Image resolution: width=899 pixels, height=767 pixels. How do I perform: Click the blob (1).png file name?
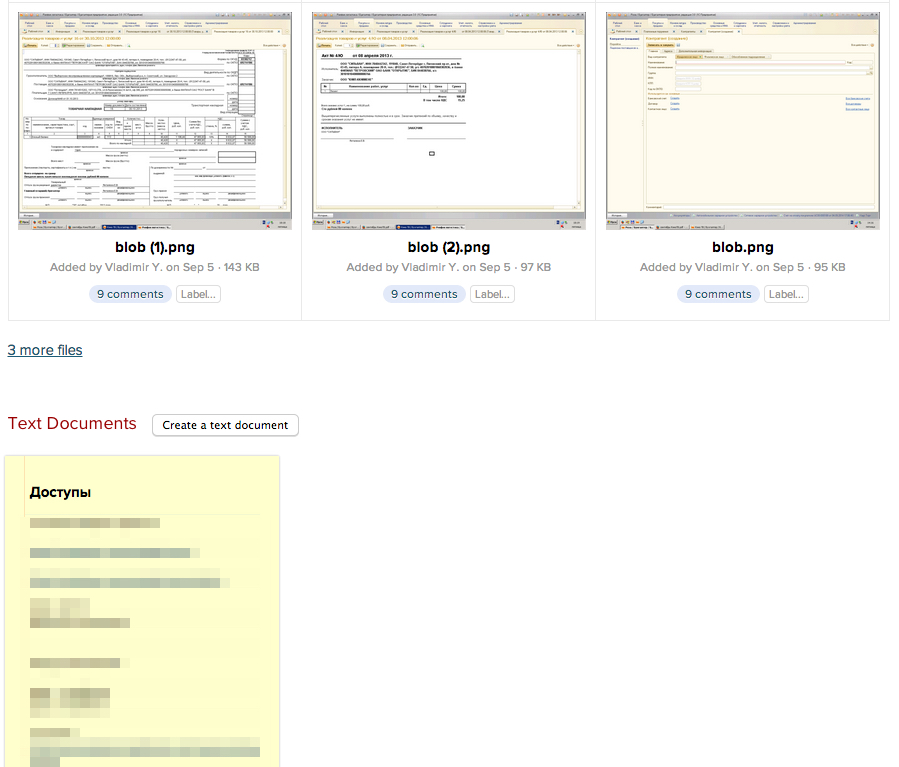[155, 247]
